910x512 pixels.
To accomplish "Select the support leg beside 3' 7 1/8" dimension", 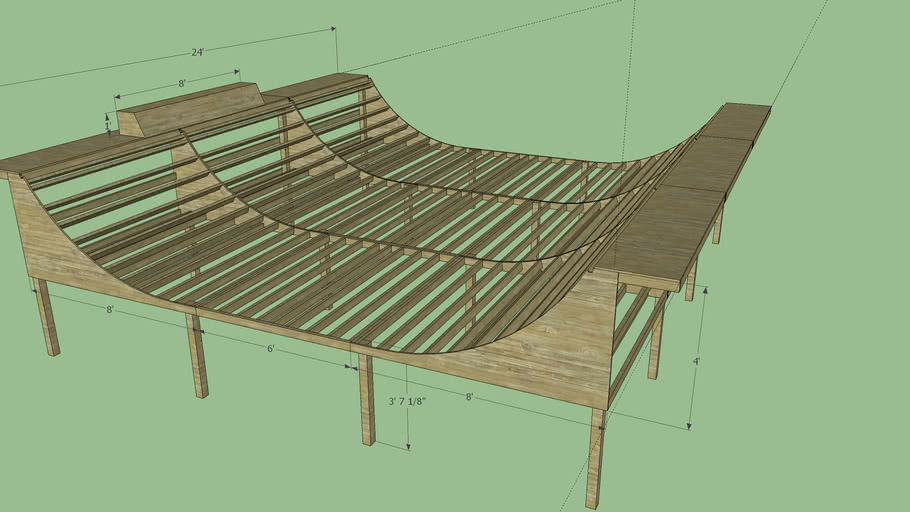I will click(367, 400).
